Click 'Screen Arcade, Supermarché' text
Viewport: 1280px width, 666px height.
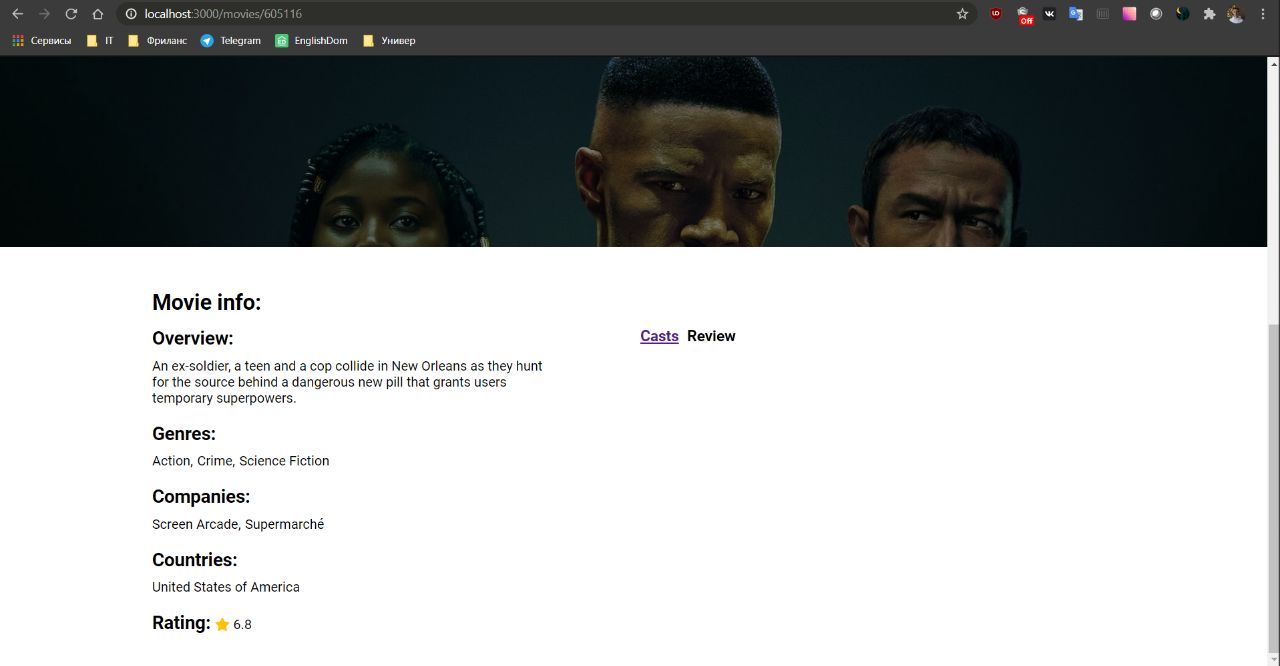(x=238, y=524)
